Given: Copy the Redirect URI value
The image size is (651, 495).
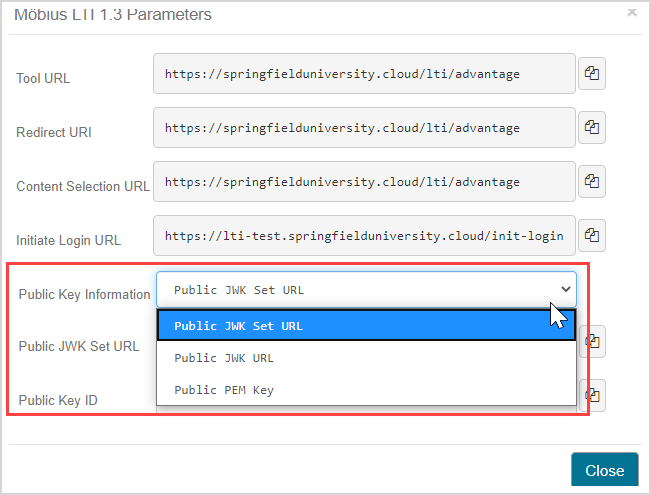Looking at the screenshot, I should pyautogui.click(x=592, y=128).
